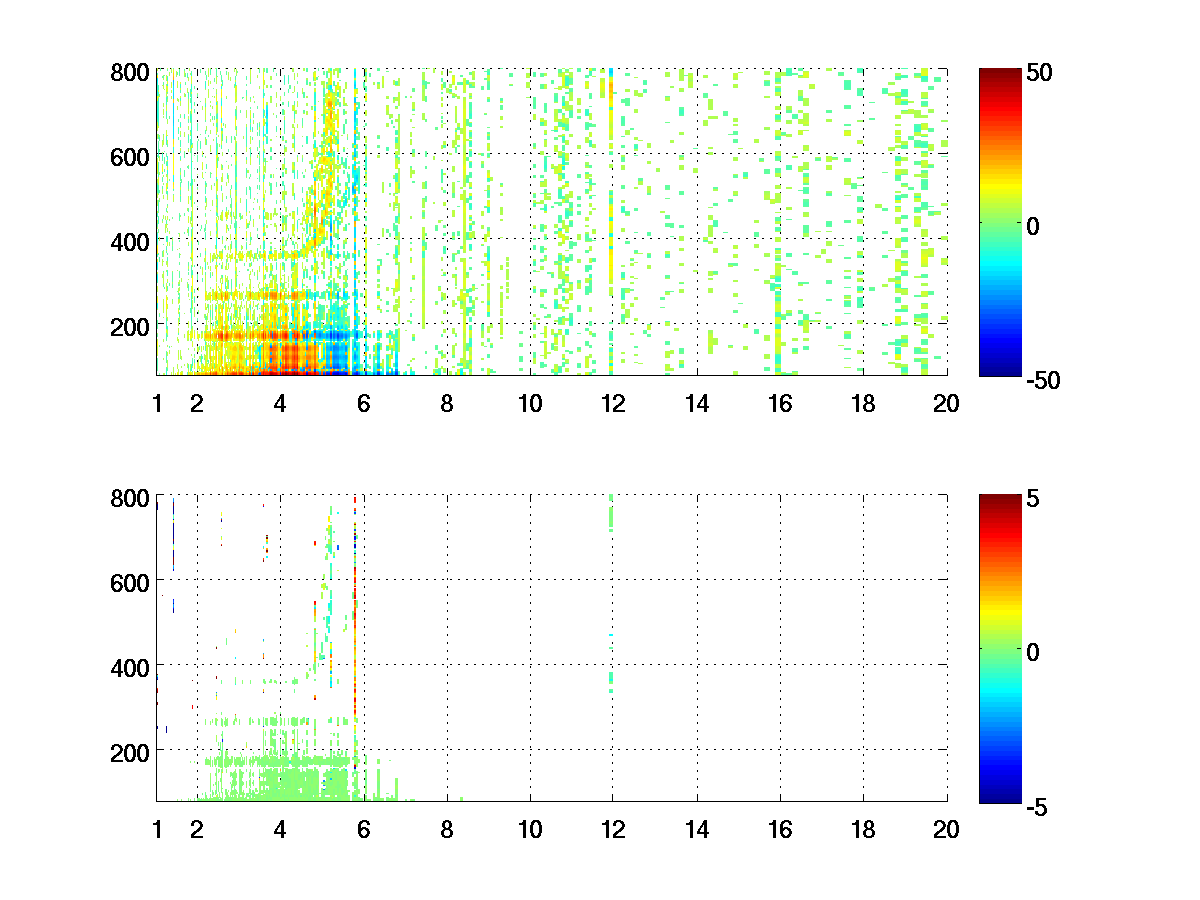Viewport: 1200px width, 900px height.
Task: Click the 200 y-axis label of the ±50 plot
Action: pos(130,326)
